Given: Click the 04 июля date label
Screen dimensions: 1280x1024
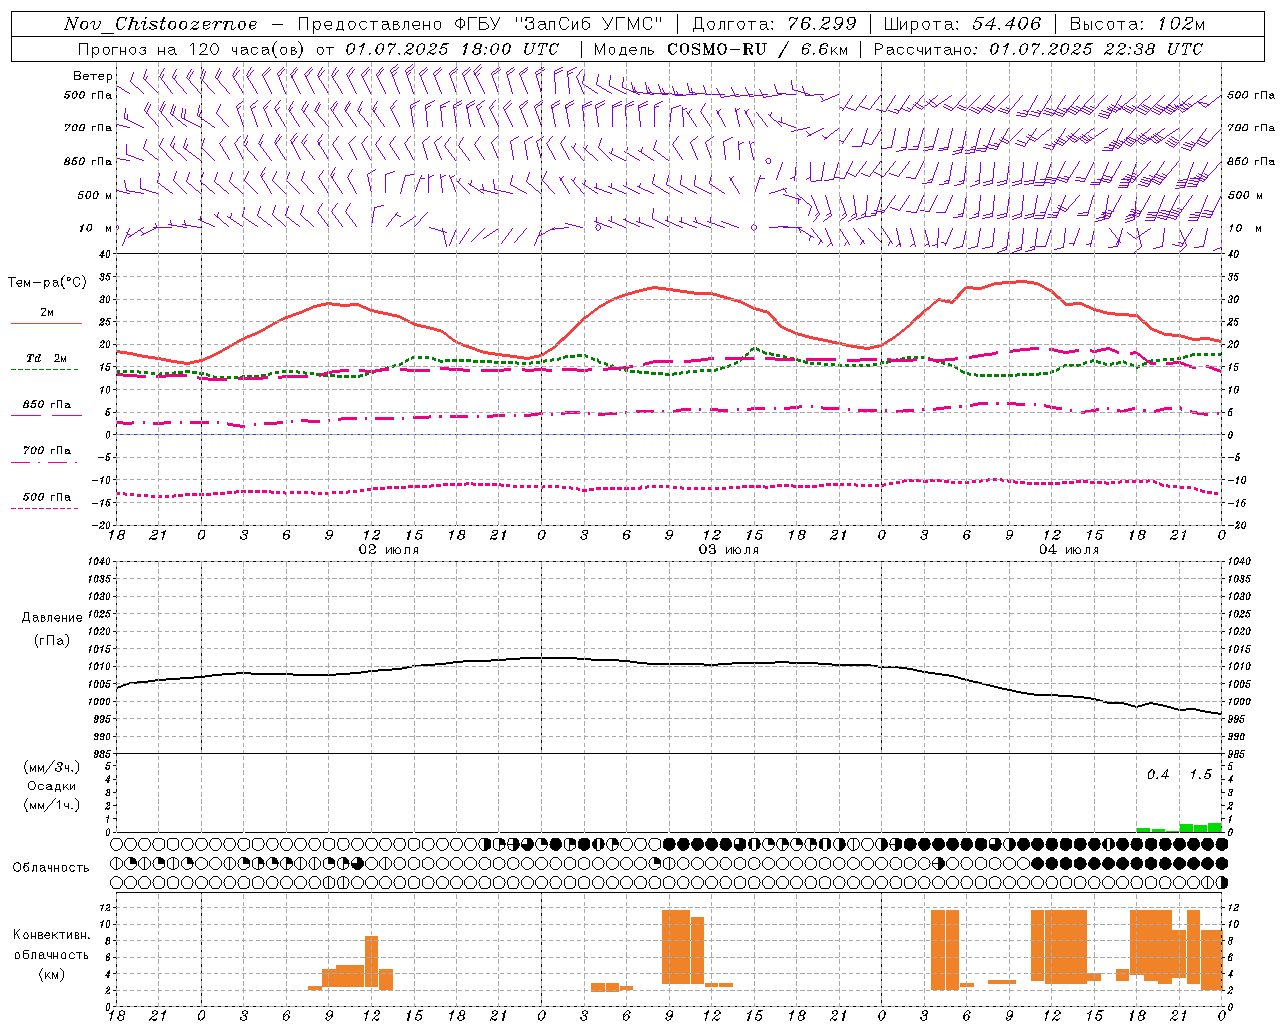Looking at the screenshot, I should [1068, 550].
